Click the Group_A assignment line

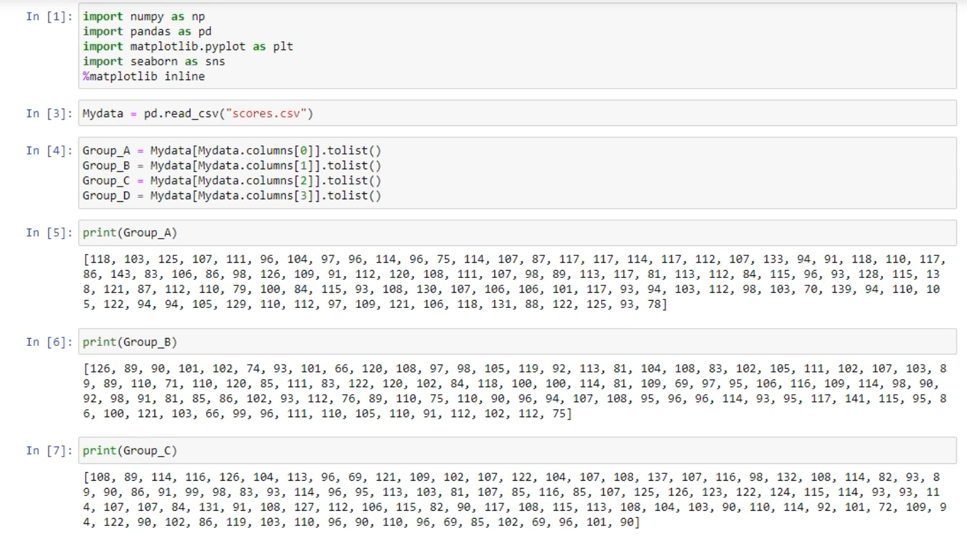[232, 151]
